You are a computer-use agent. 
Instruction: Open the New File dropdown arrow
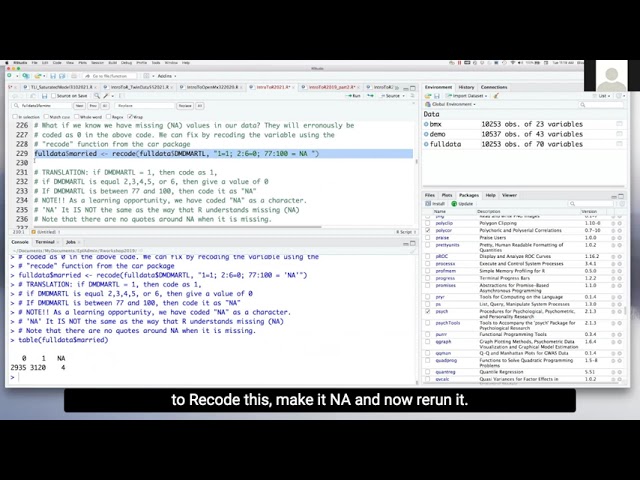pyautogui.click(x=17, y=76)
